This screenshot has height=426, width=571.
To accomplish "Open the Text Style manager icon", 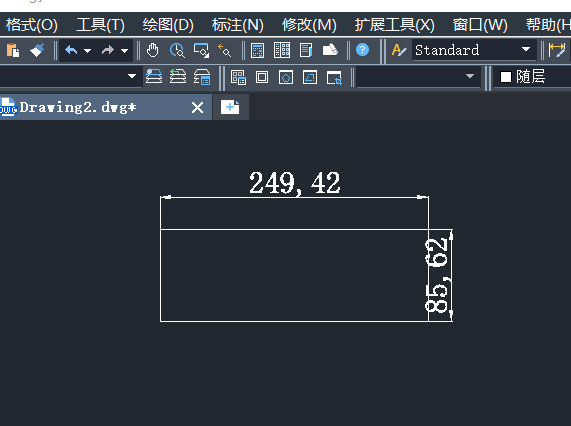I will pos(398,50).
